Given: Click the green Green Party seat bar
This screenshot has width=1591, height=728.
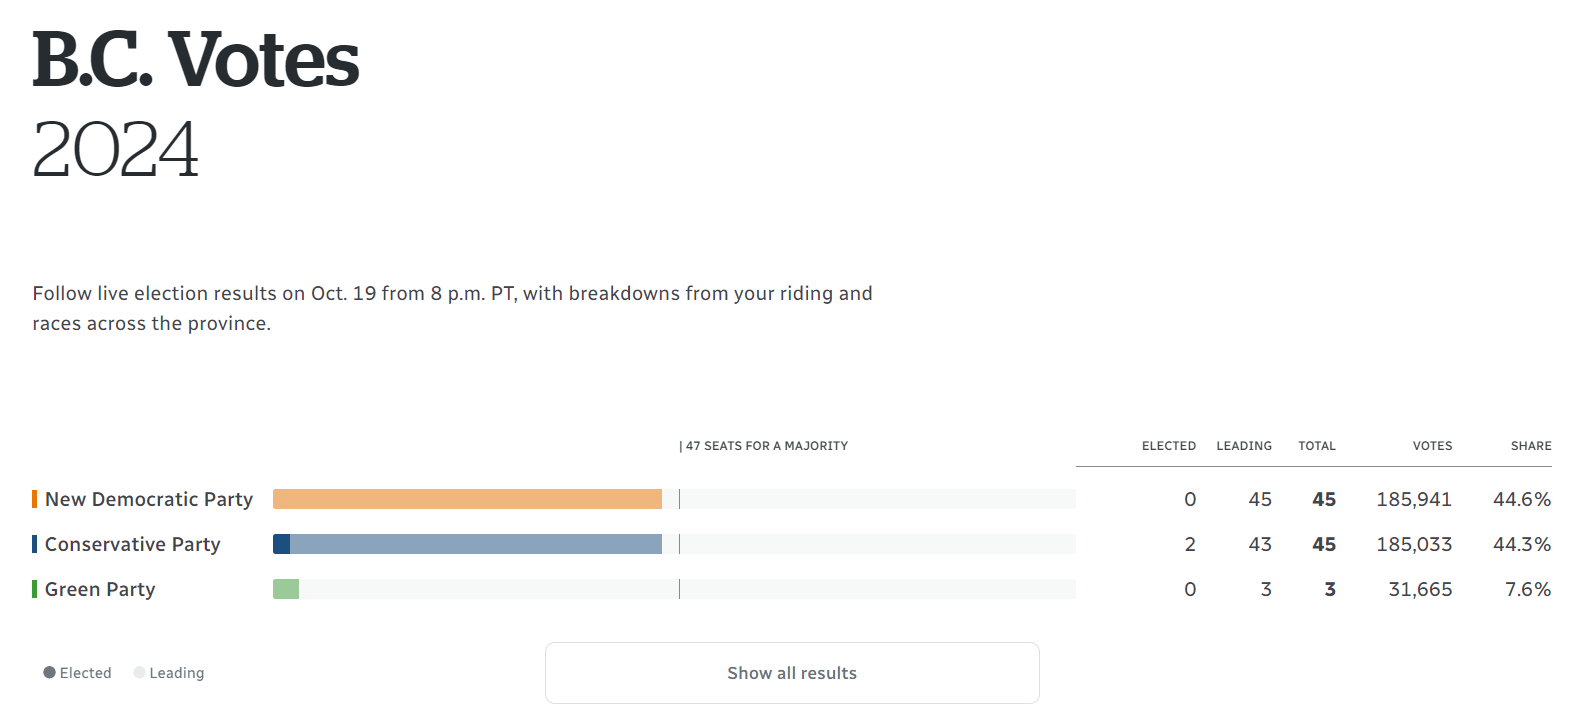Looking at the screenshot, I should 286,589.
